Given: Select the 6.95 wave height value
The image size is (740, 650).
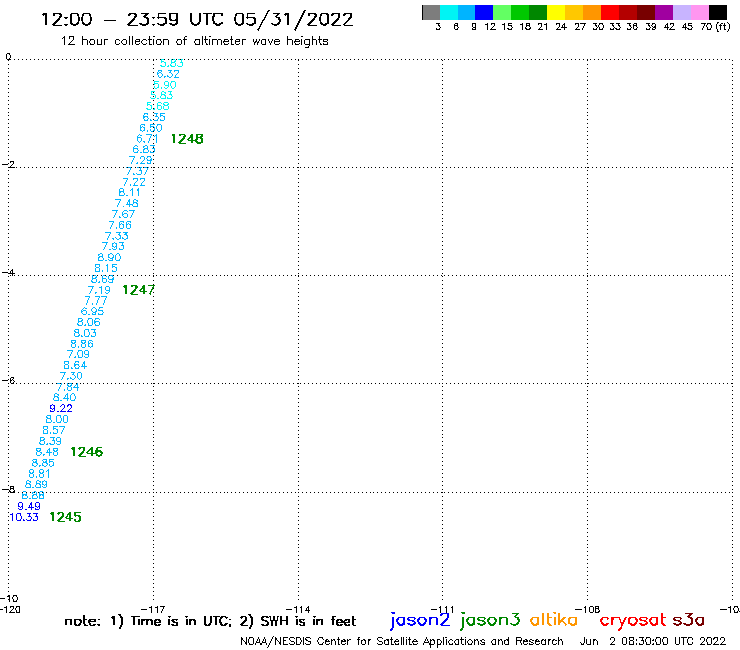Looking at the screenshot, I should coord(92,311).
